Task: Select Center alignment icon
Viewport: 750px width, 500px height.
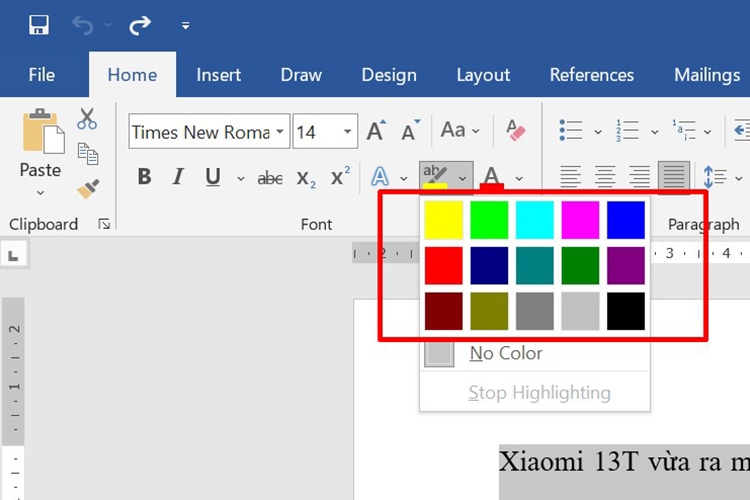Action: [x=605, y=177]
